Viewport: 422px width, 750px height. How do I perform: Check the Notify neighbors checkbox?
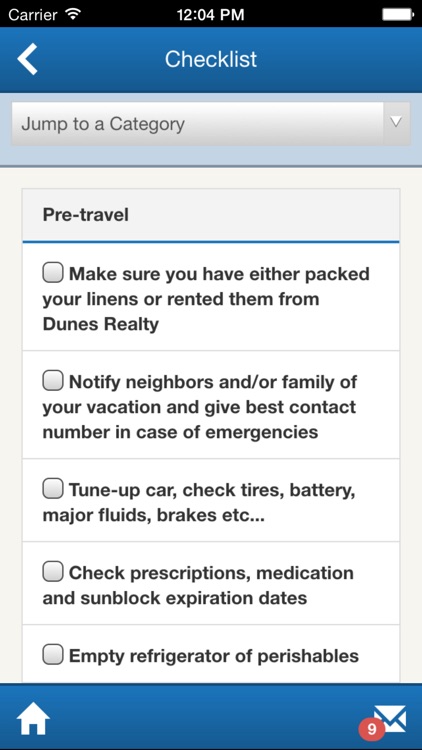(x=53, y=381)
